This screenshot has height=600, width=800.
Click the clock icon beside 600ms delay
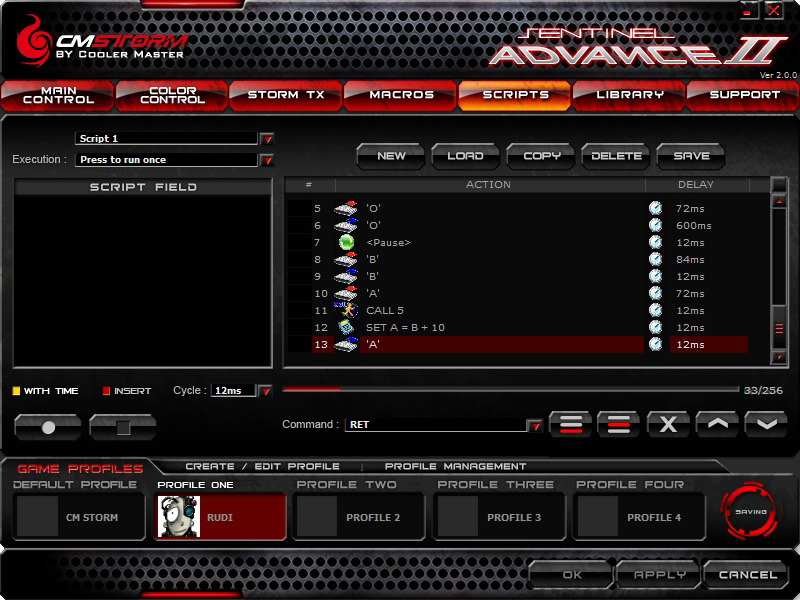coord(656,225)
